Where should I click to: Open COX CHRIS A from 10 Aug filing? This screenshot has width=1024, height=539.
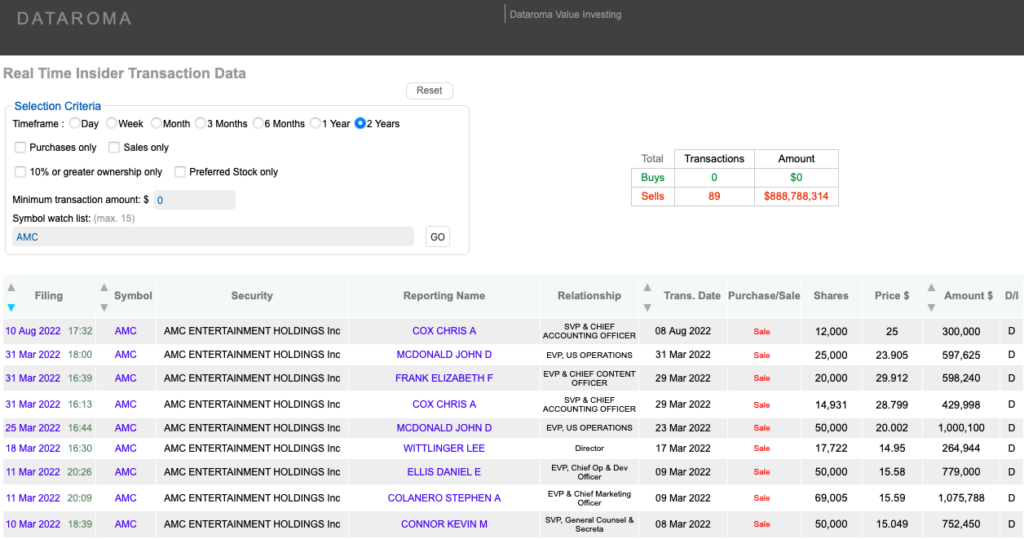[444, 331]
